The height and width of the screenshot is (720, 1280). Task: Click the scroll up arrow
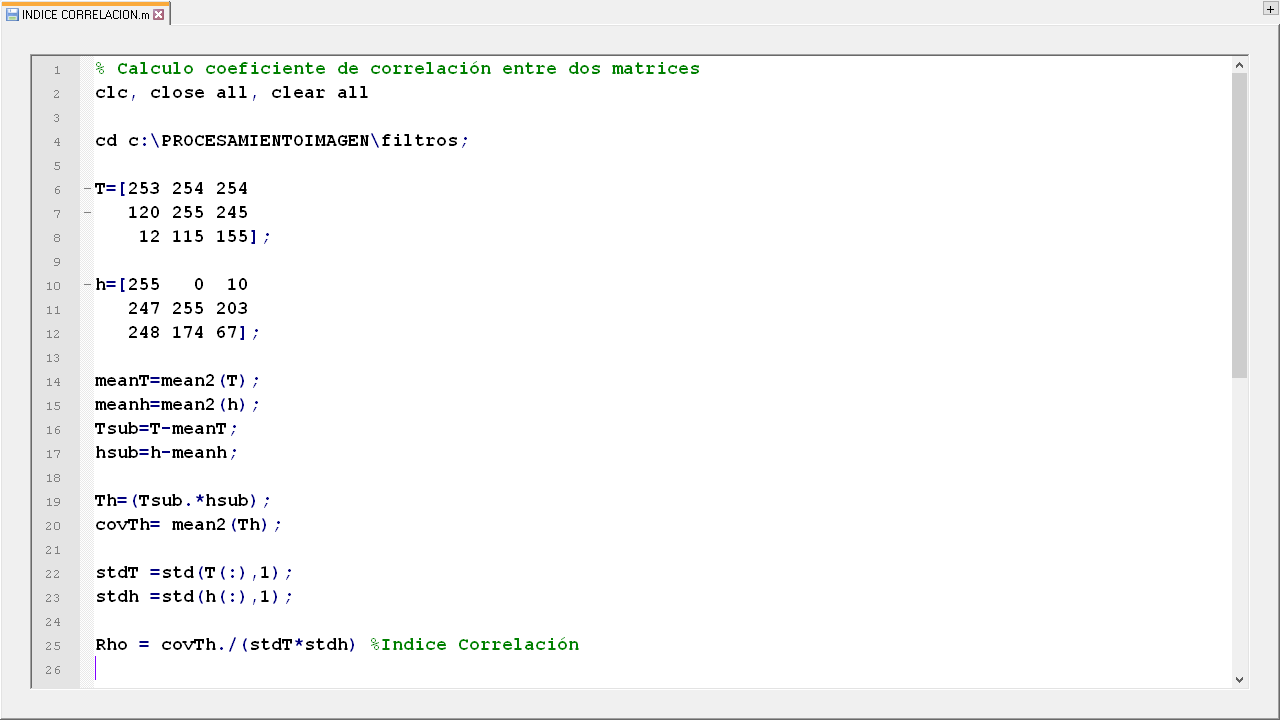point(1239,66)
